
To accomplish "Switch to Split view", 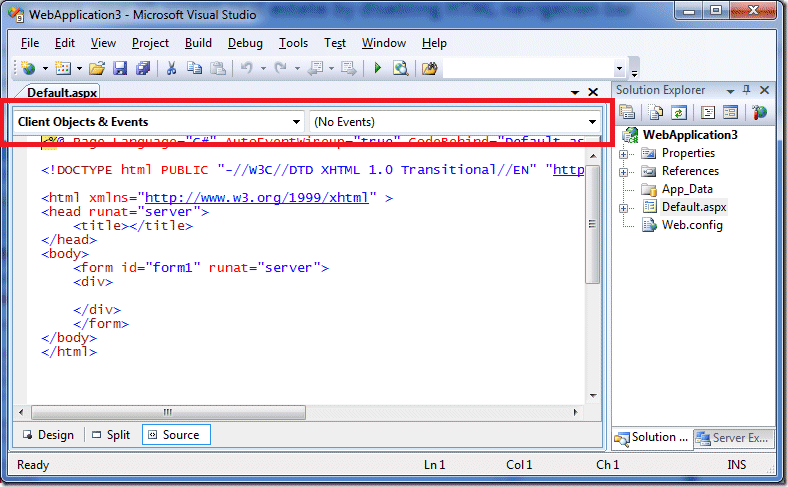I will (x=112, y=435).
